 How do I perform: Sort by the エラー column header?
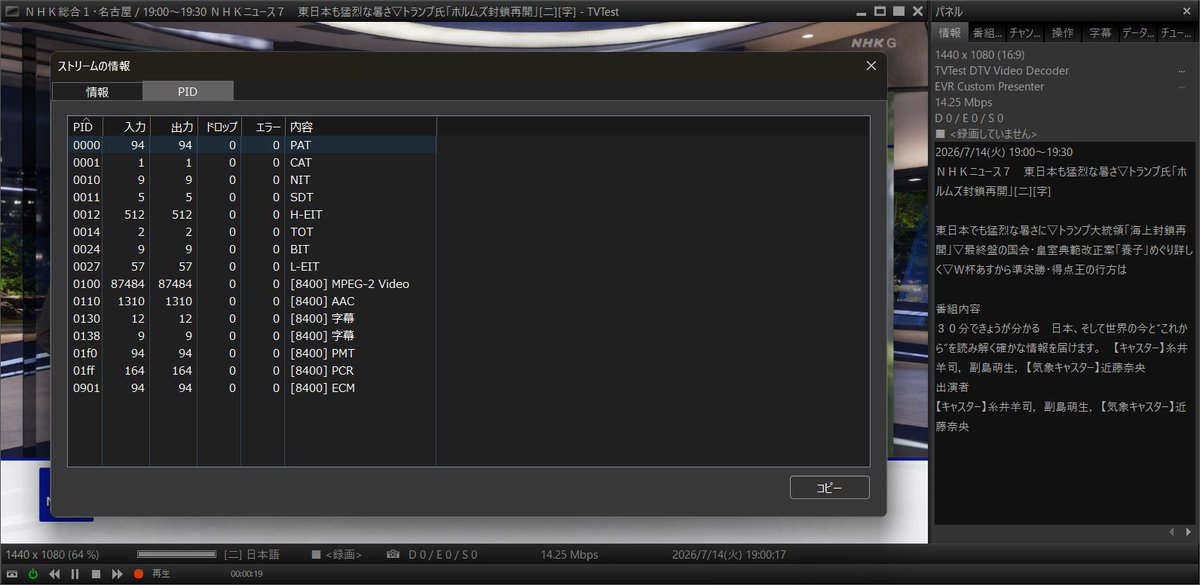point(263,127)
